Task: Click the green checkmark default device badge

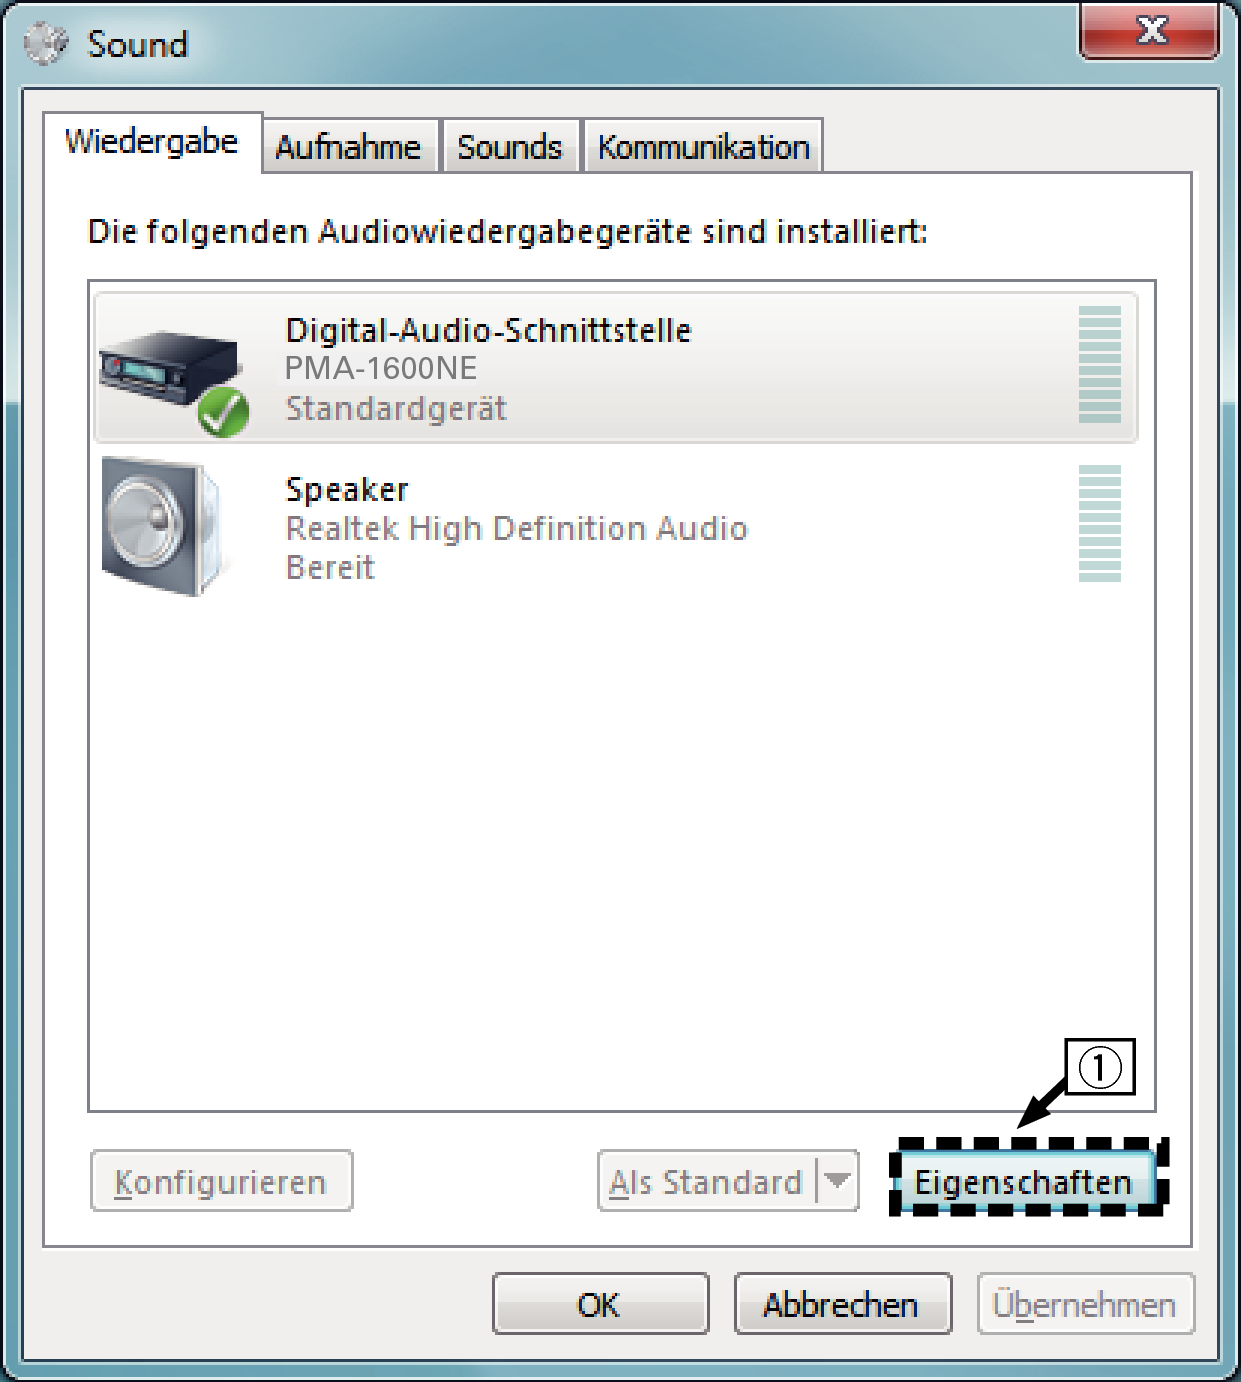Action: [x=223, y=412]
